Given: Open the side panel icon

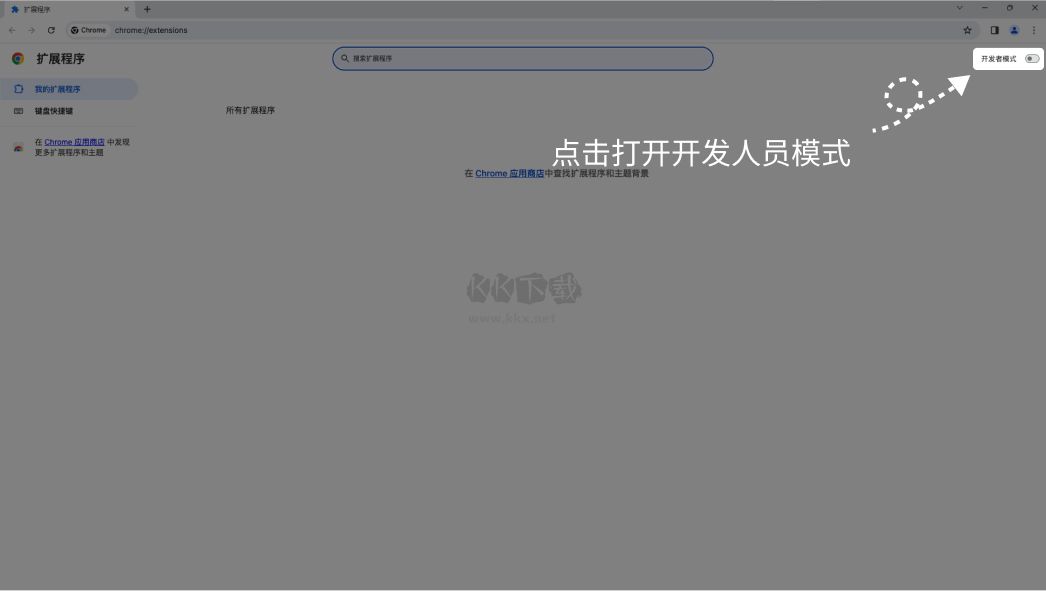Looking at the screenshot, I should pyautogui.click(x=994, y=30).
